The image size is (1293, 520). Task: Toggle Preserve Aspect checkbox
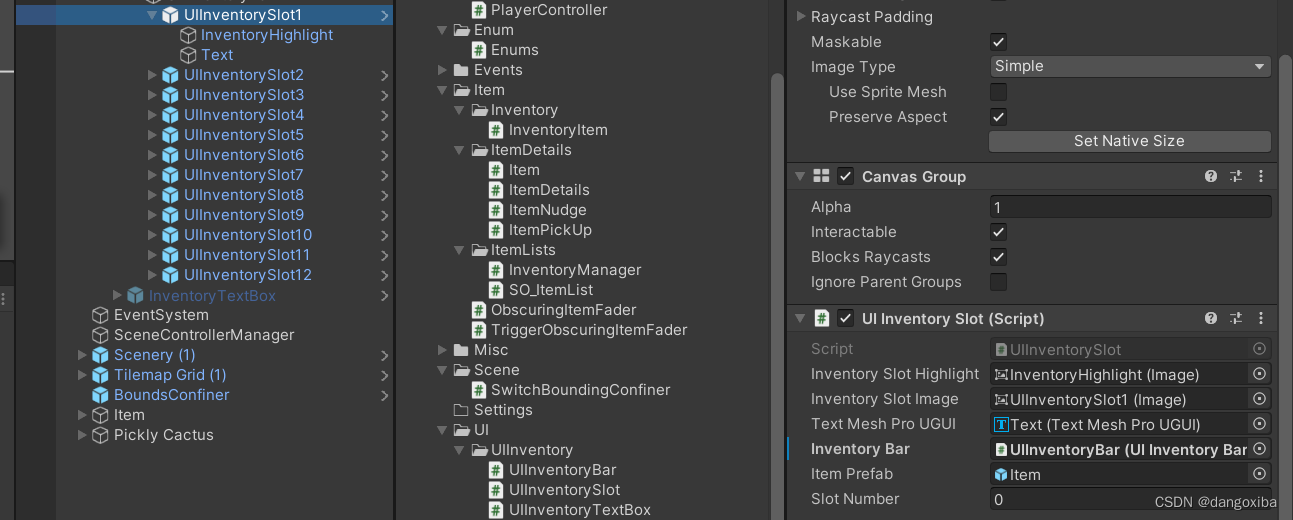pos(998,117)
